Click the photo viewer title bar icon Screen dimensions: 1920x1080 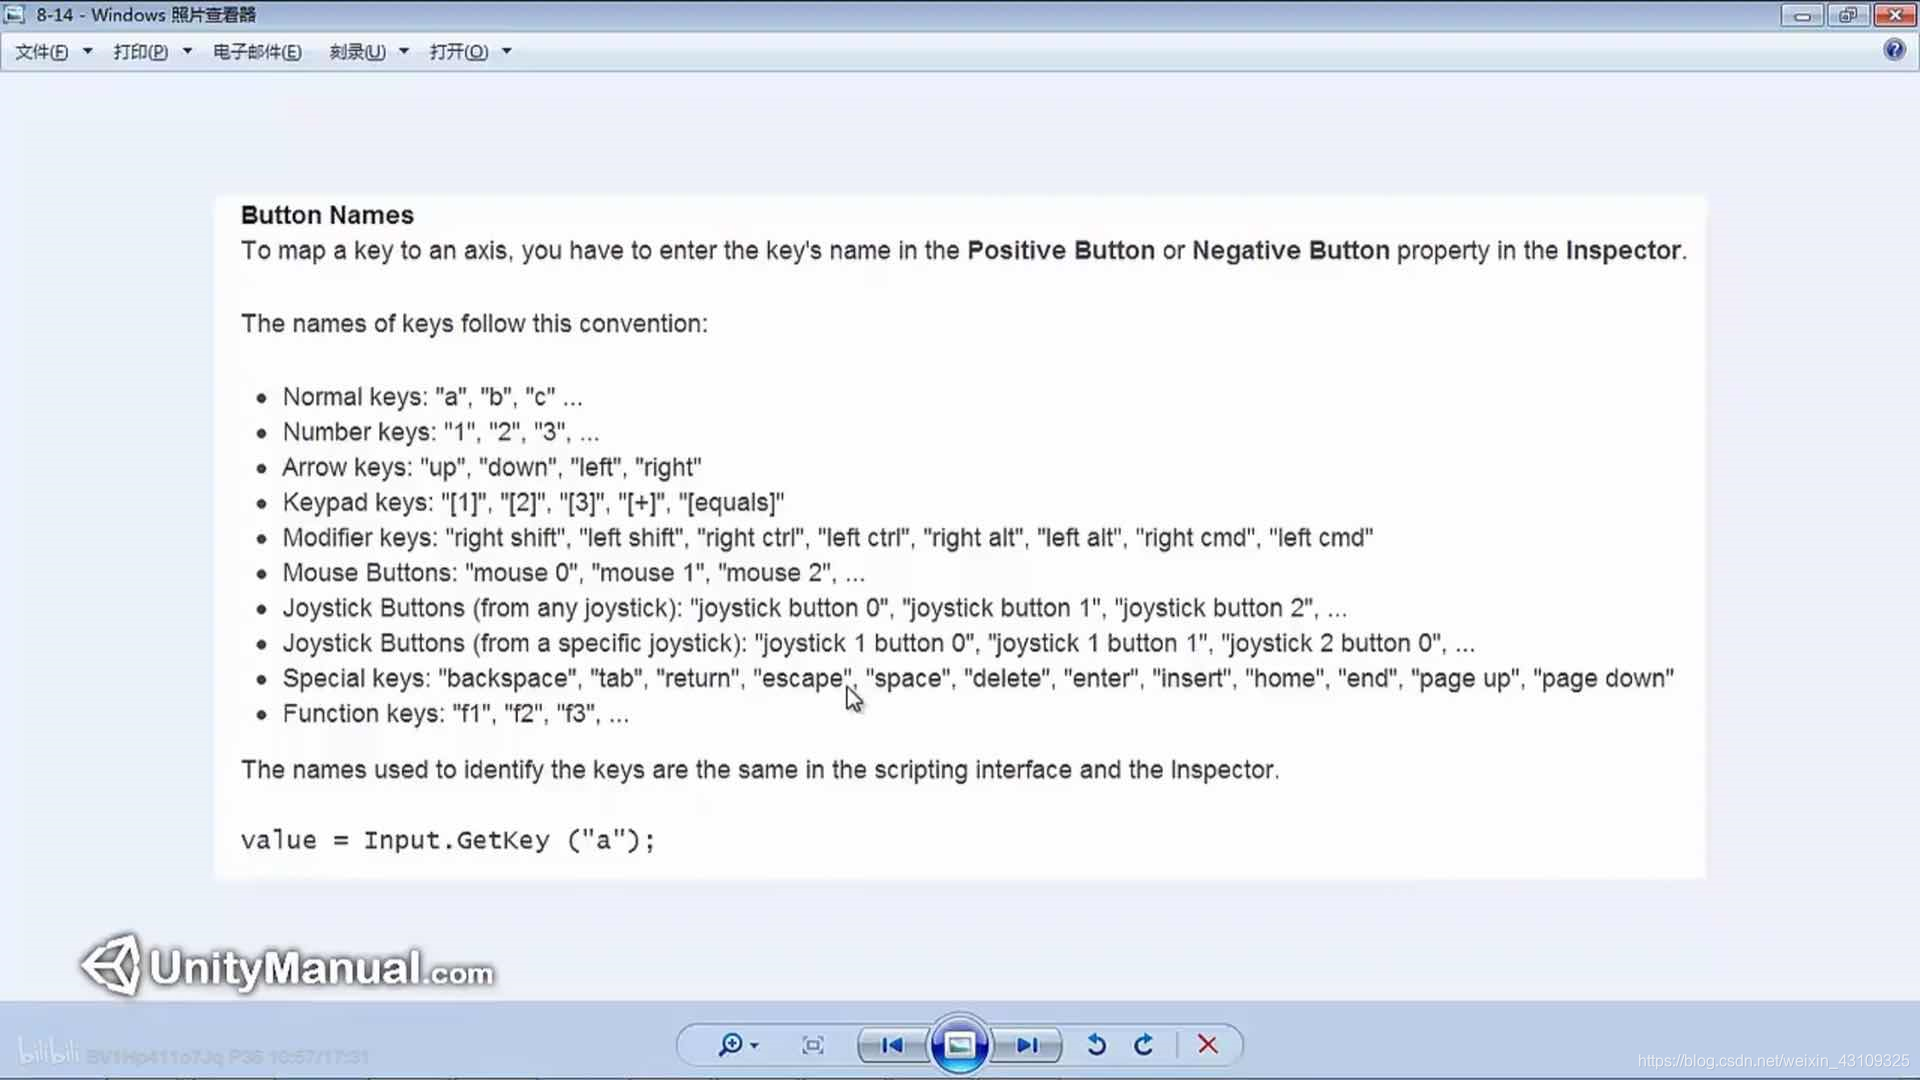click(15, 15)
